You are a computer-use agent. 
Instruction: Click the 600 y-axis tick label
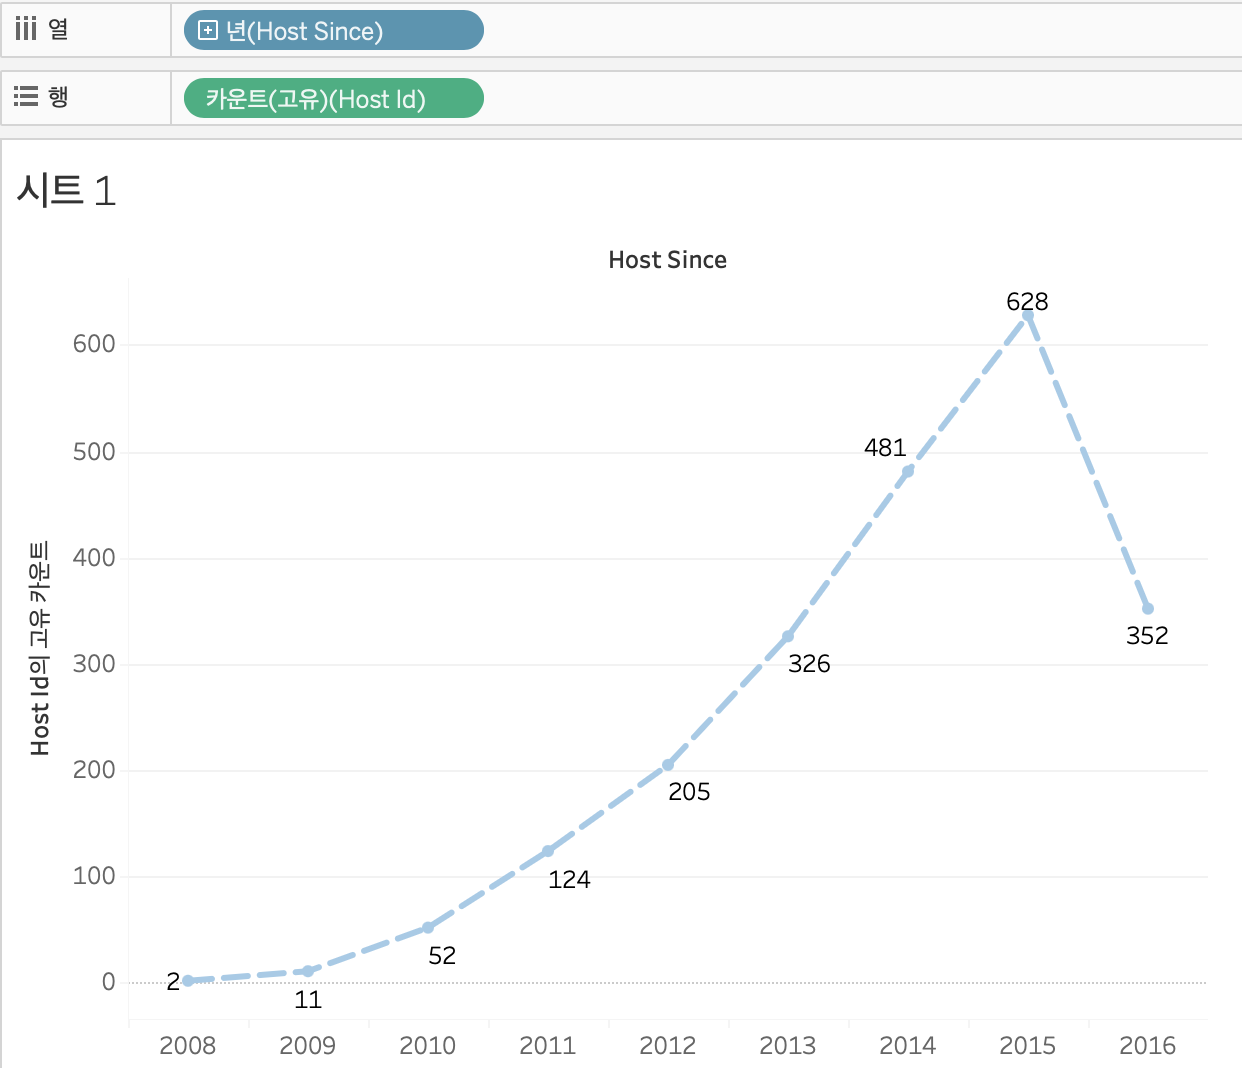94,344
